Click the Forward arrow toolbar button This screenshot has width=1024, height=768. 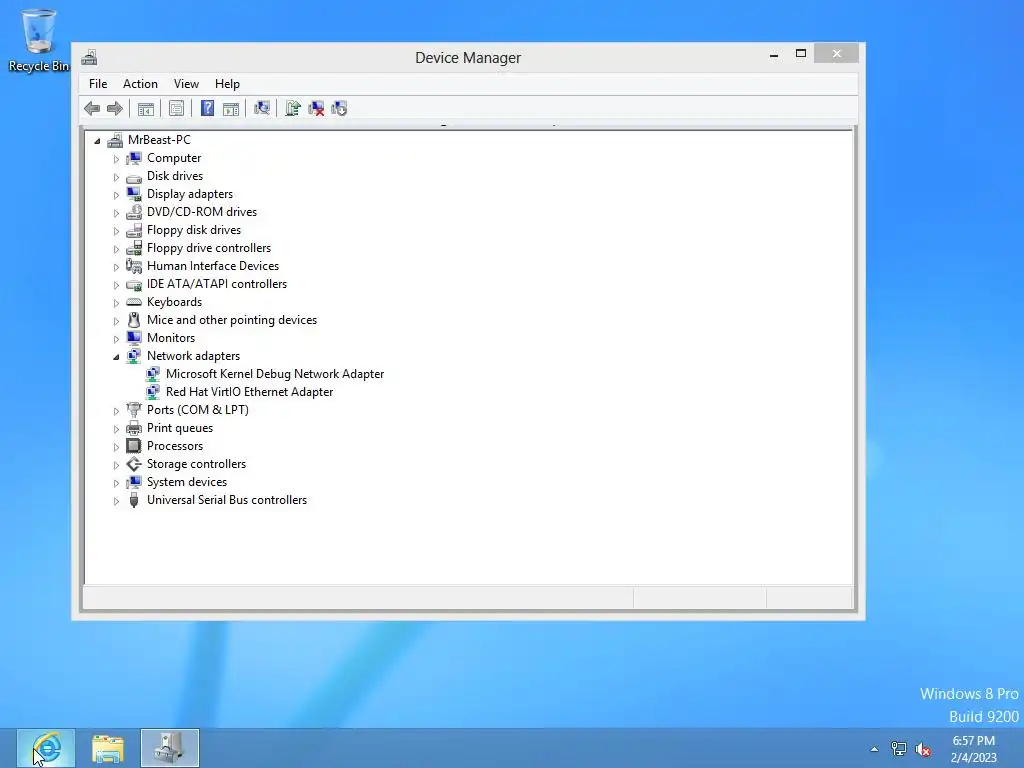tap(114, 108)
